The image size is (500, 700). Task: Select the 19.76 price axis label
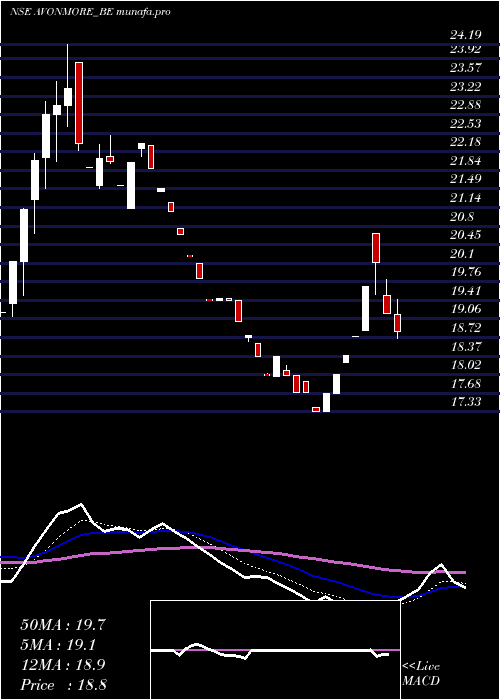(465, 272)
